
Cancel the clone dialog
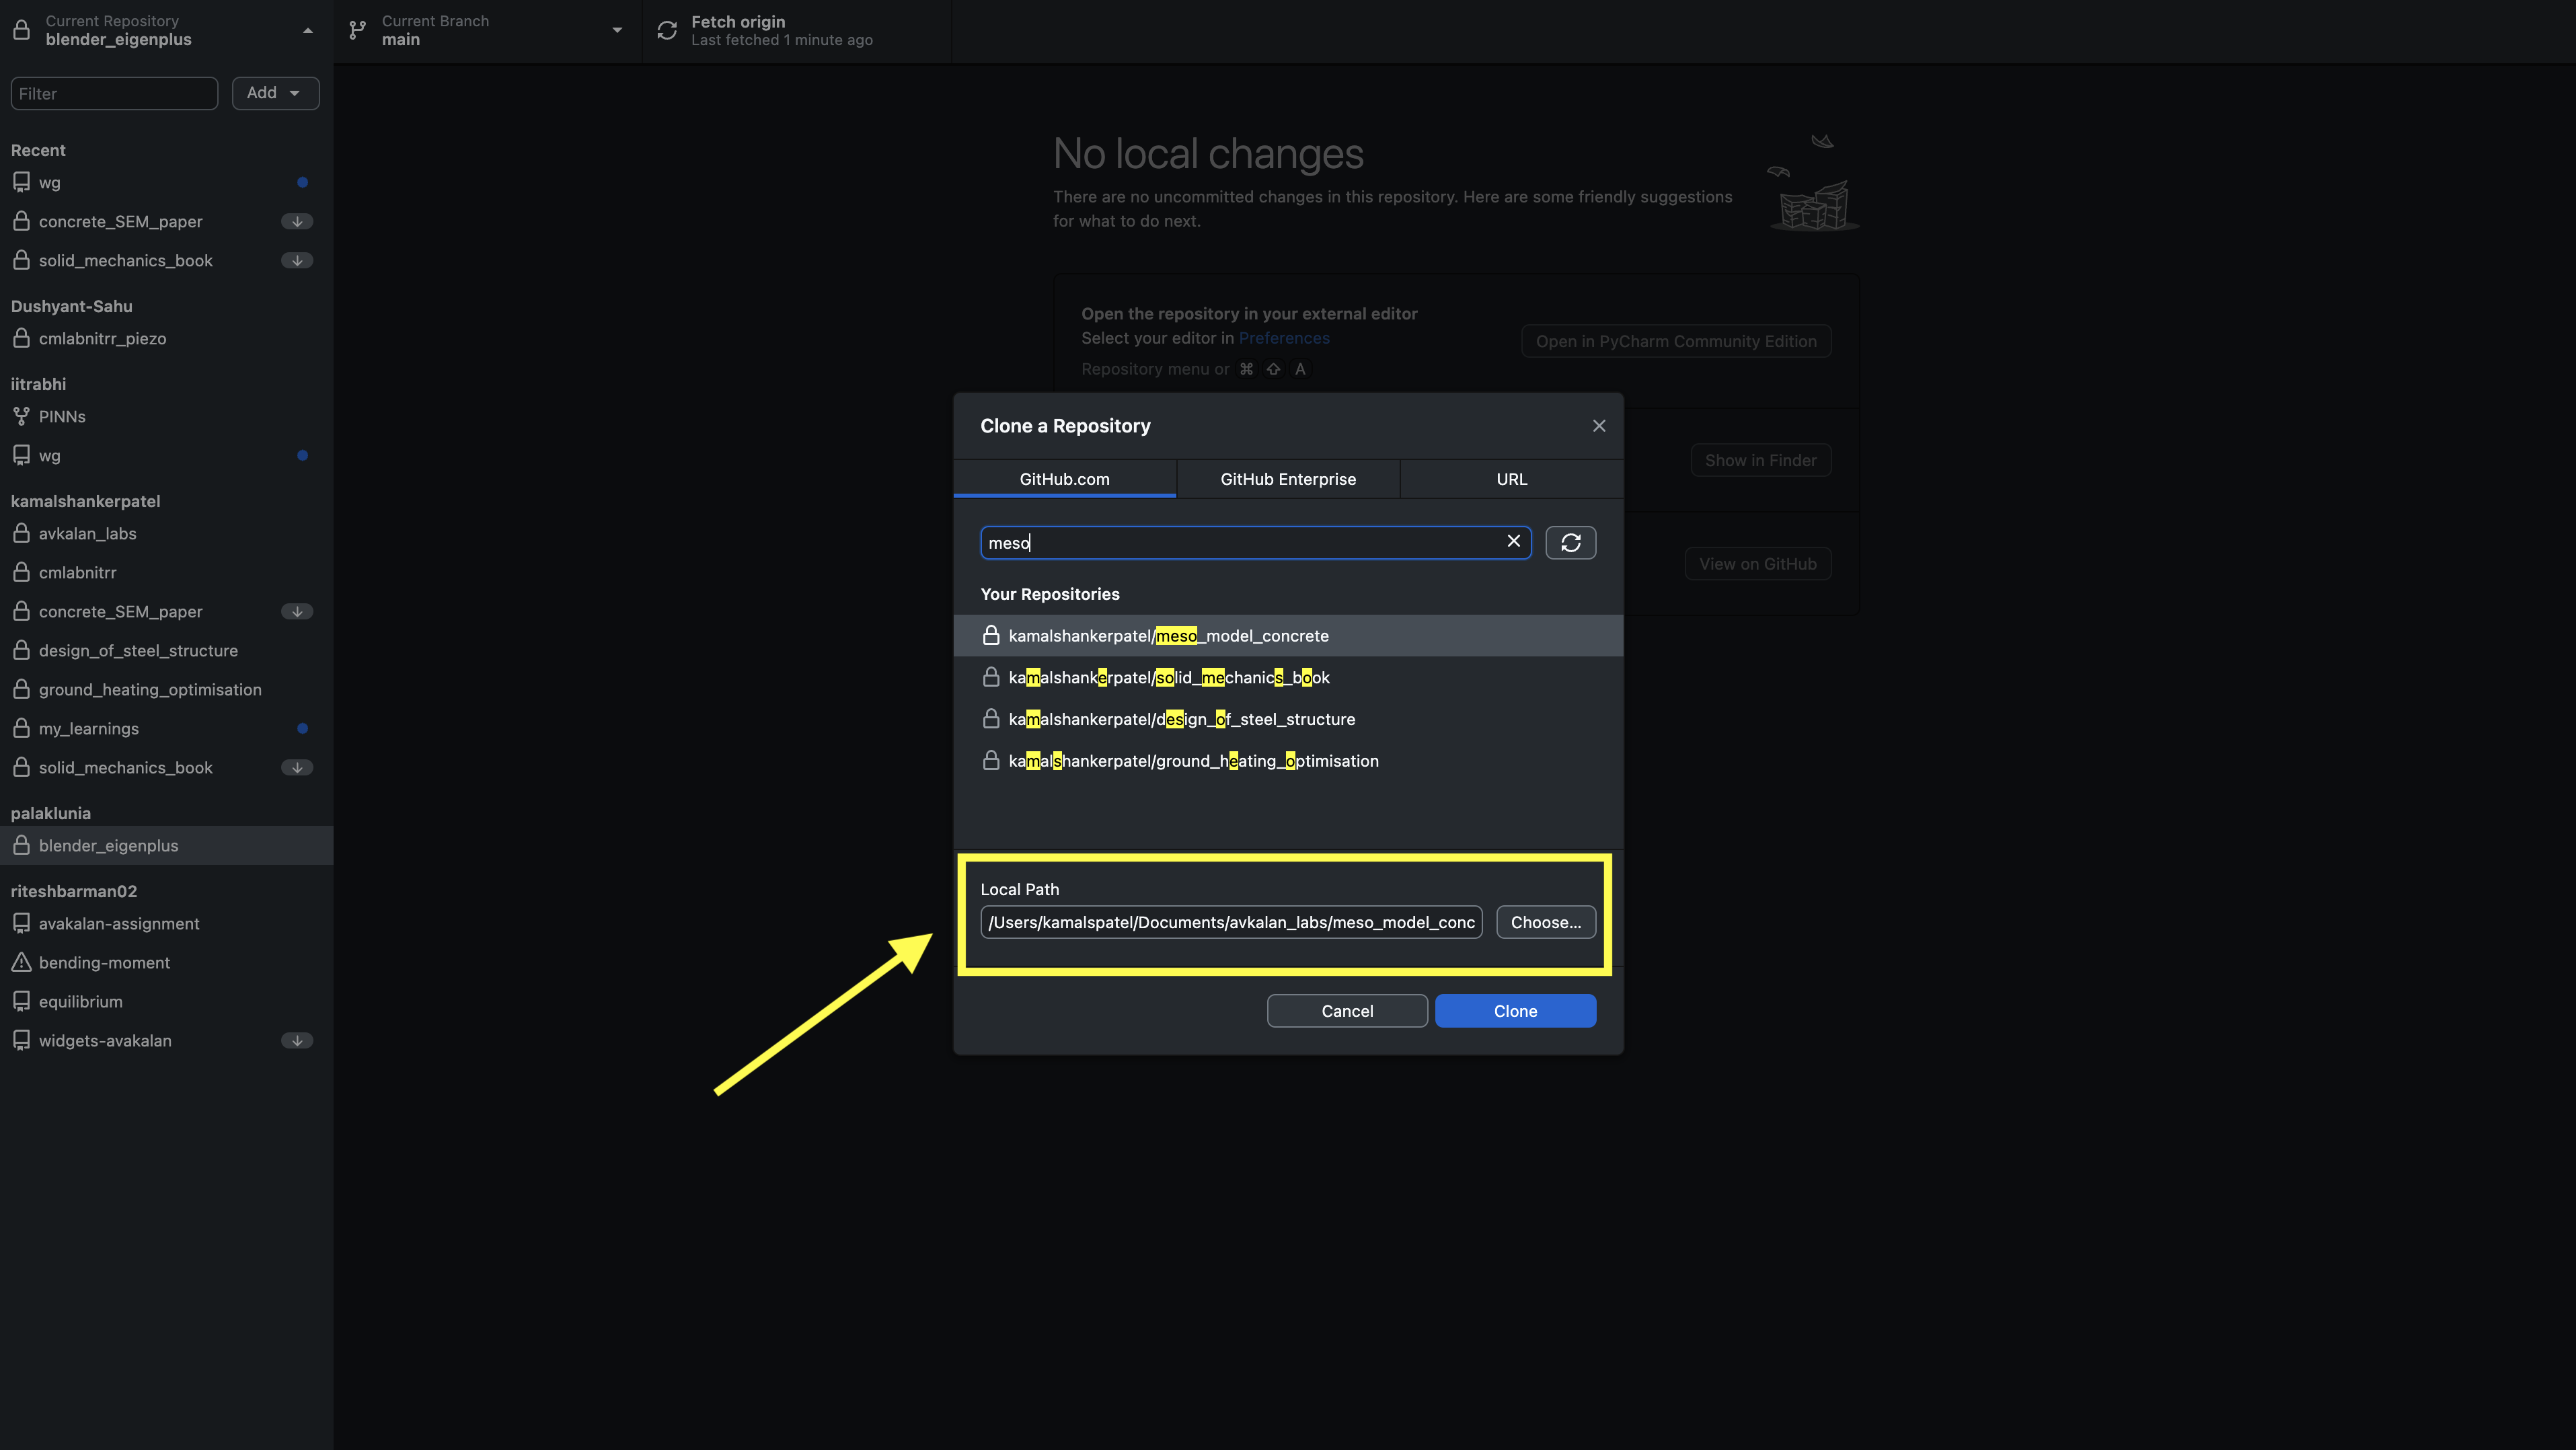tap(1346, 1011)
